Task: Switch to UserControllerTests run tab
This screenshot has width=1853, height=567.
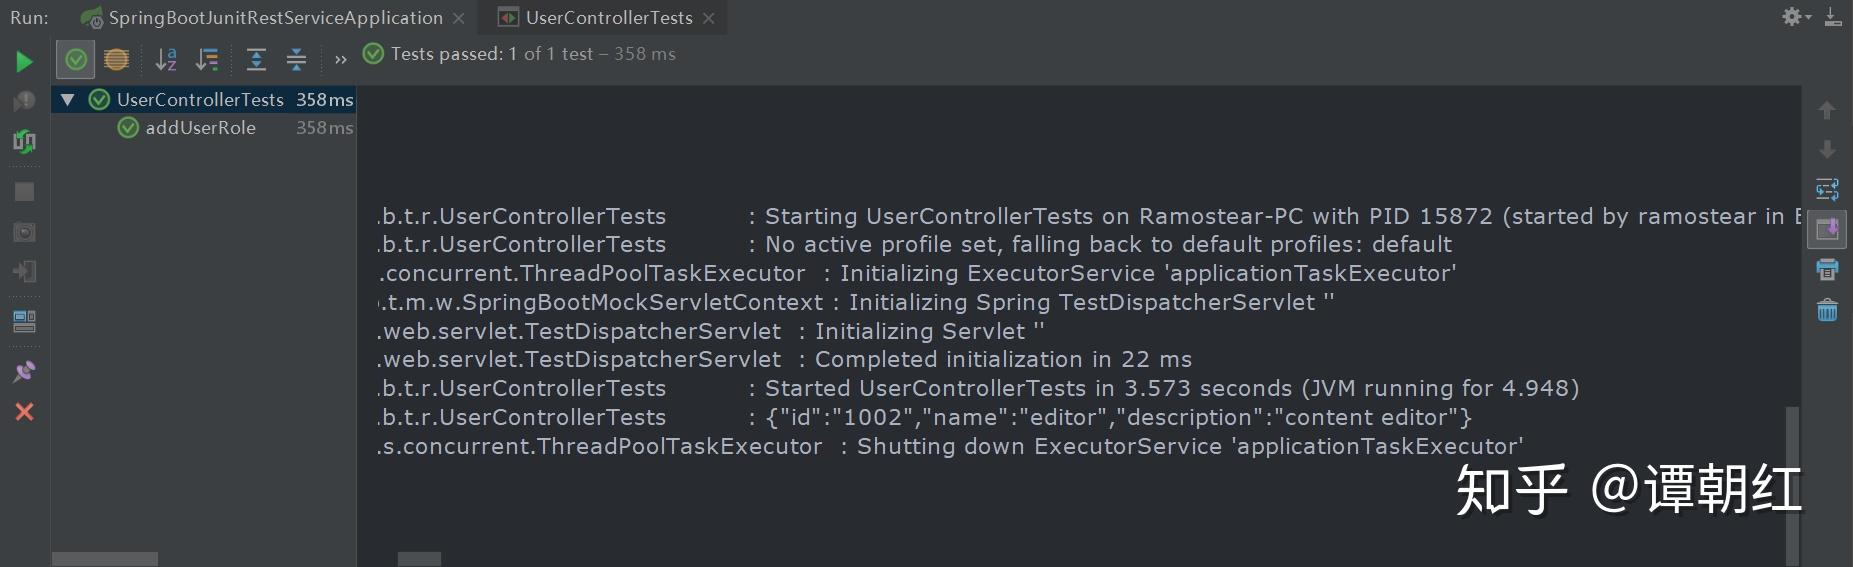Action: point(608,18)
